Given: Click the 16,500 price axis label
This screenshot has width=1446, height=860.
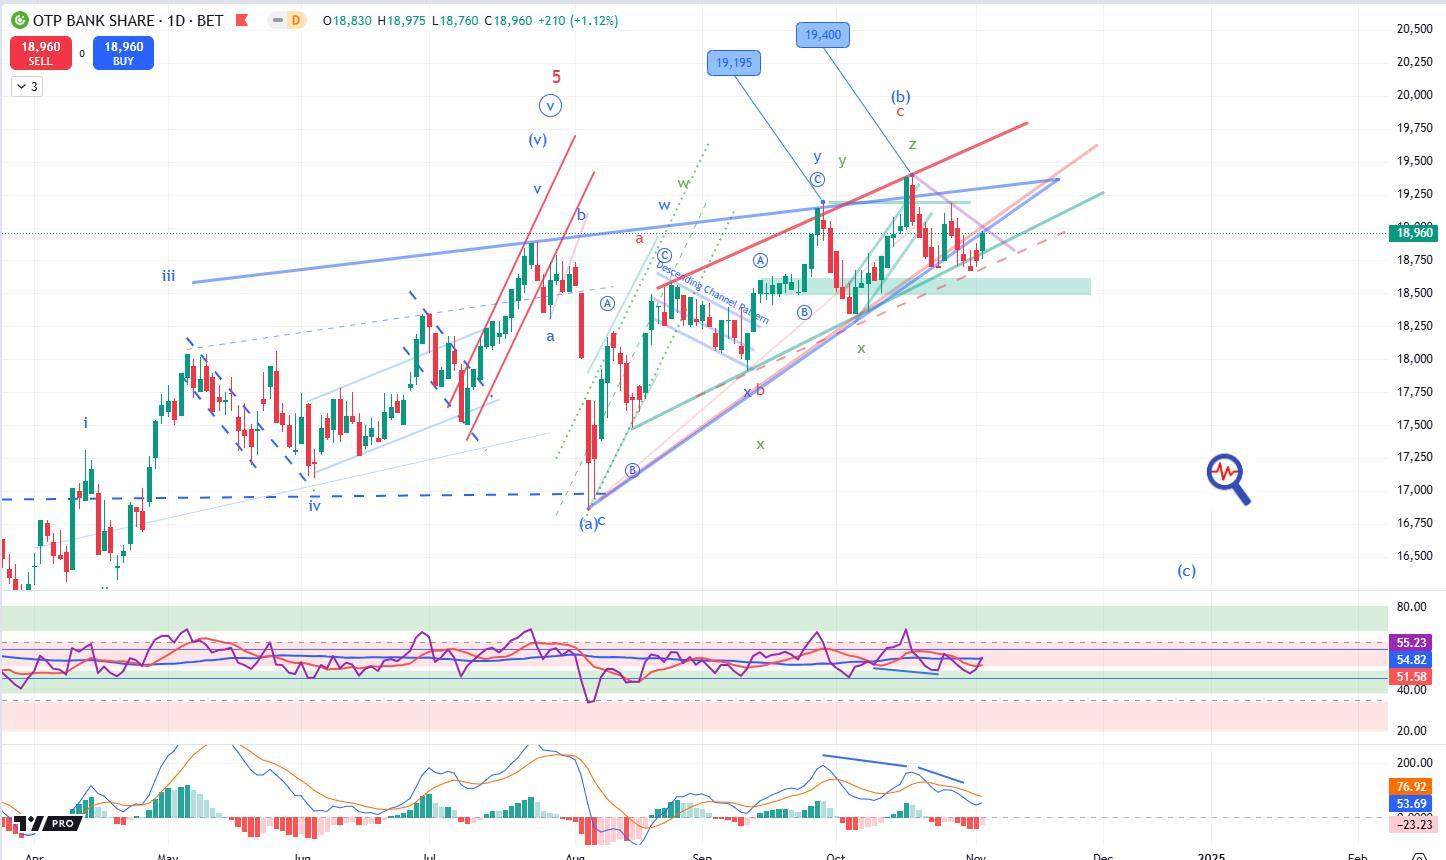Looking at the screenshot, I should [x=1413, y=556].
